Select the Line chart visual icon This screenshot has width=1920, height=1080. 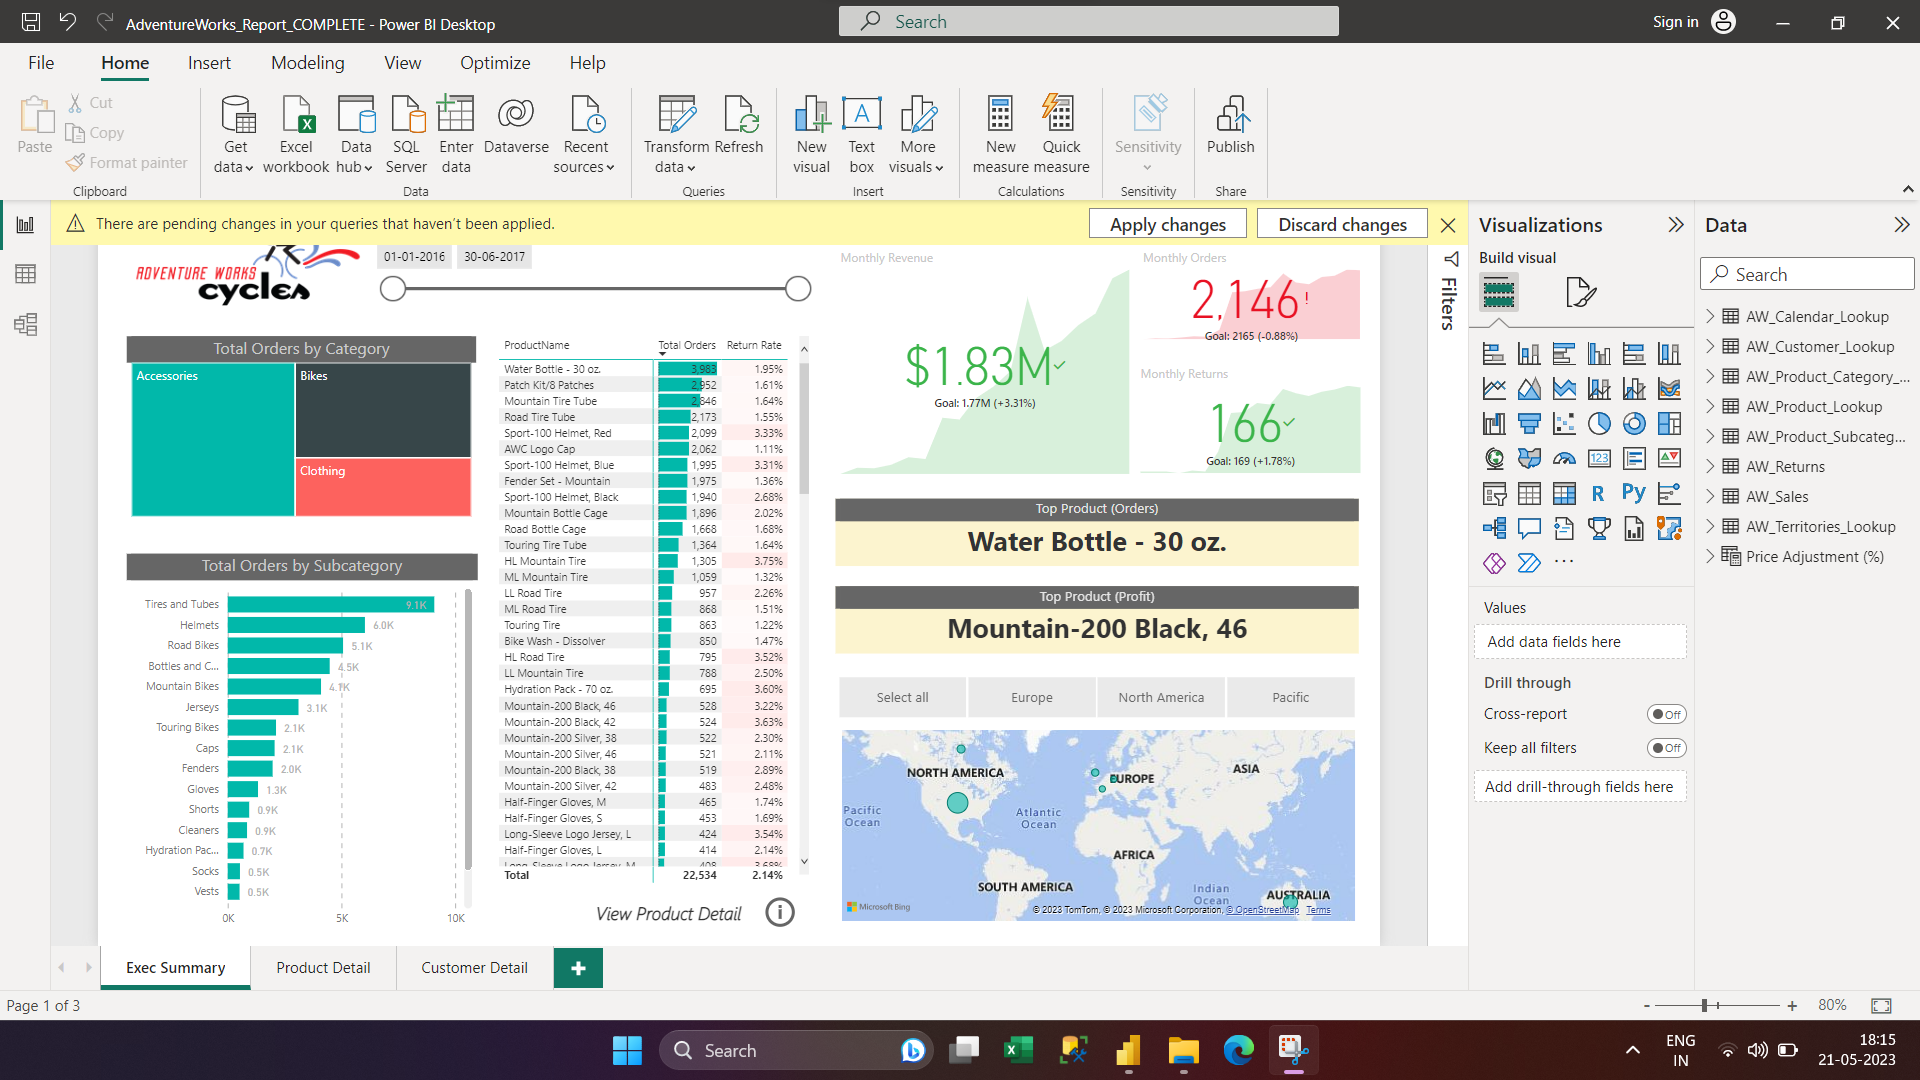coord(1494,389)
